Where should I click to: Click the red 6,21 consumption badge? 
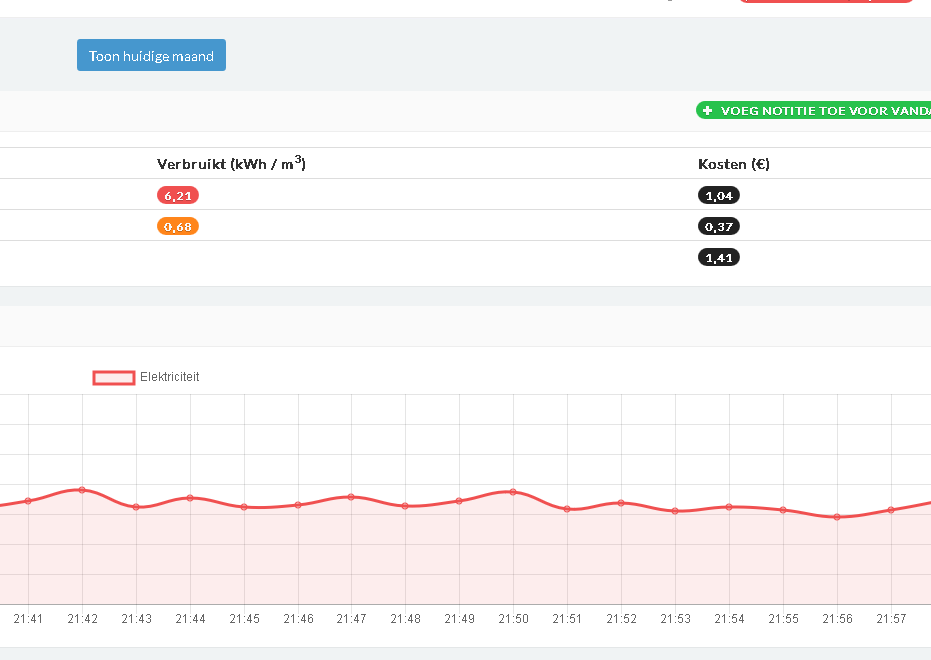[178, 195]
